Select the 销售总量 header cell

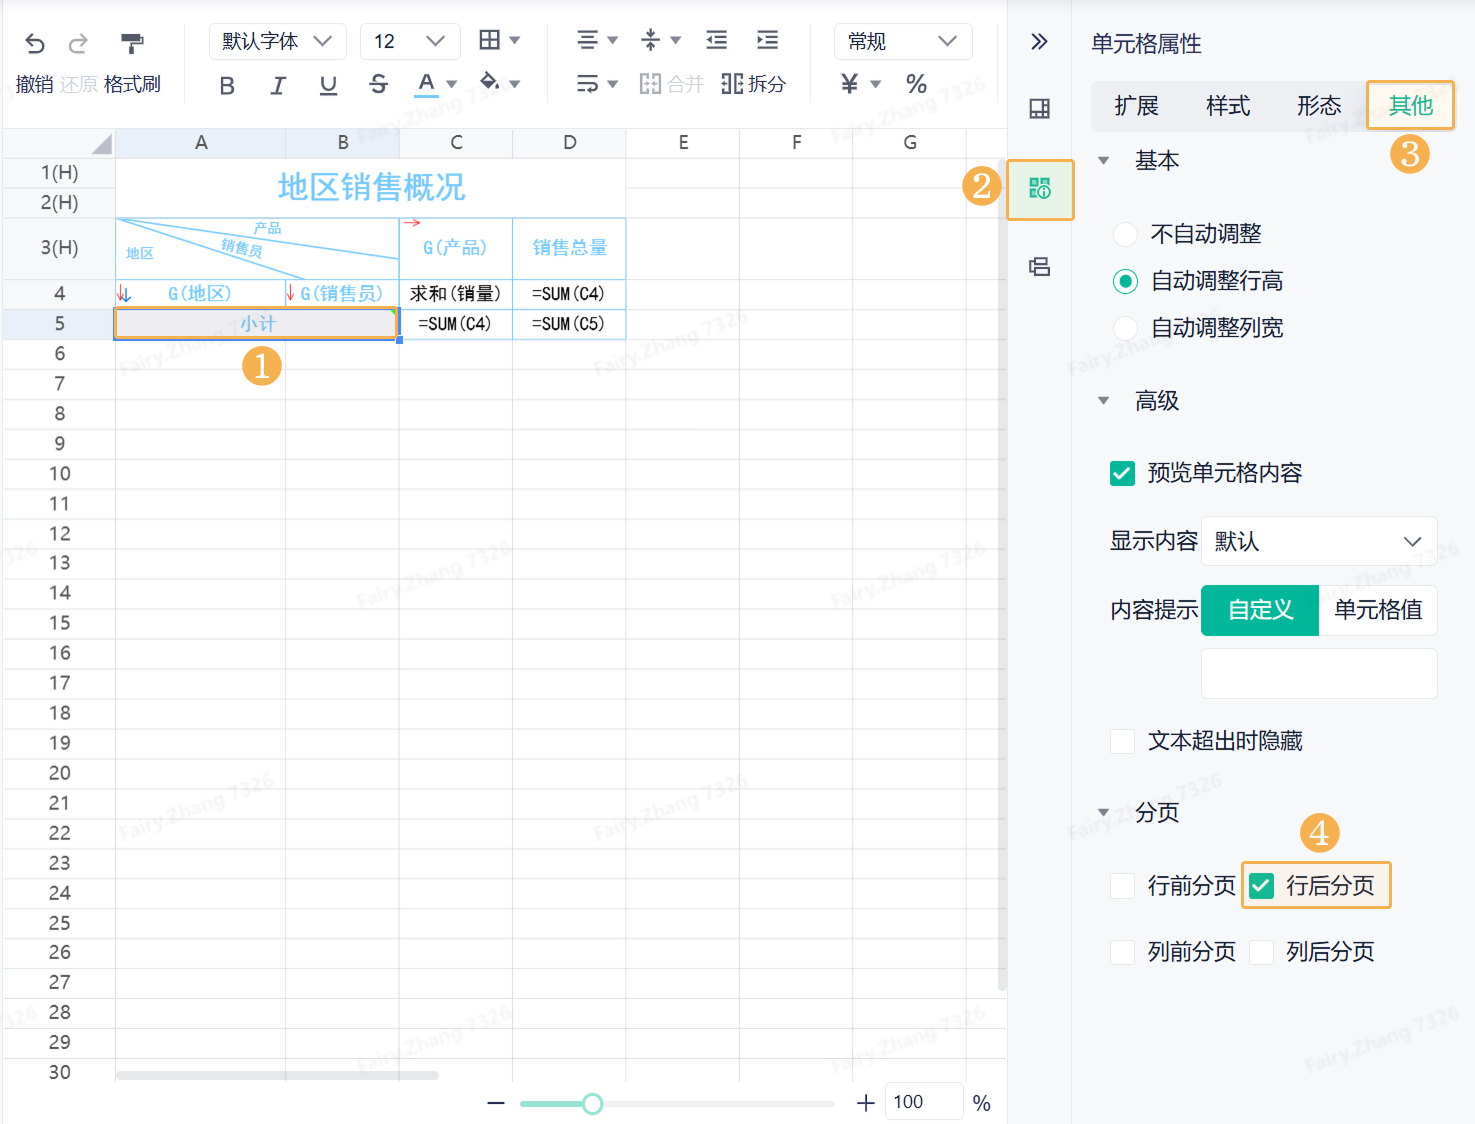[569, 248]
